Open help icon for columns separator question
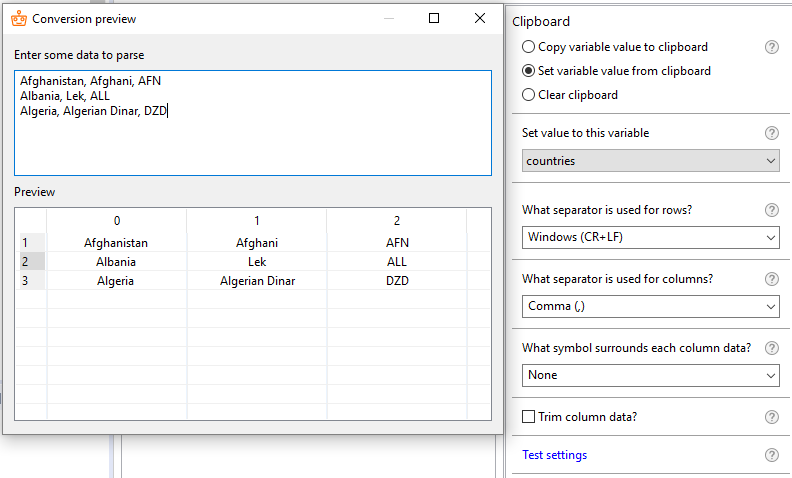 771,279
